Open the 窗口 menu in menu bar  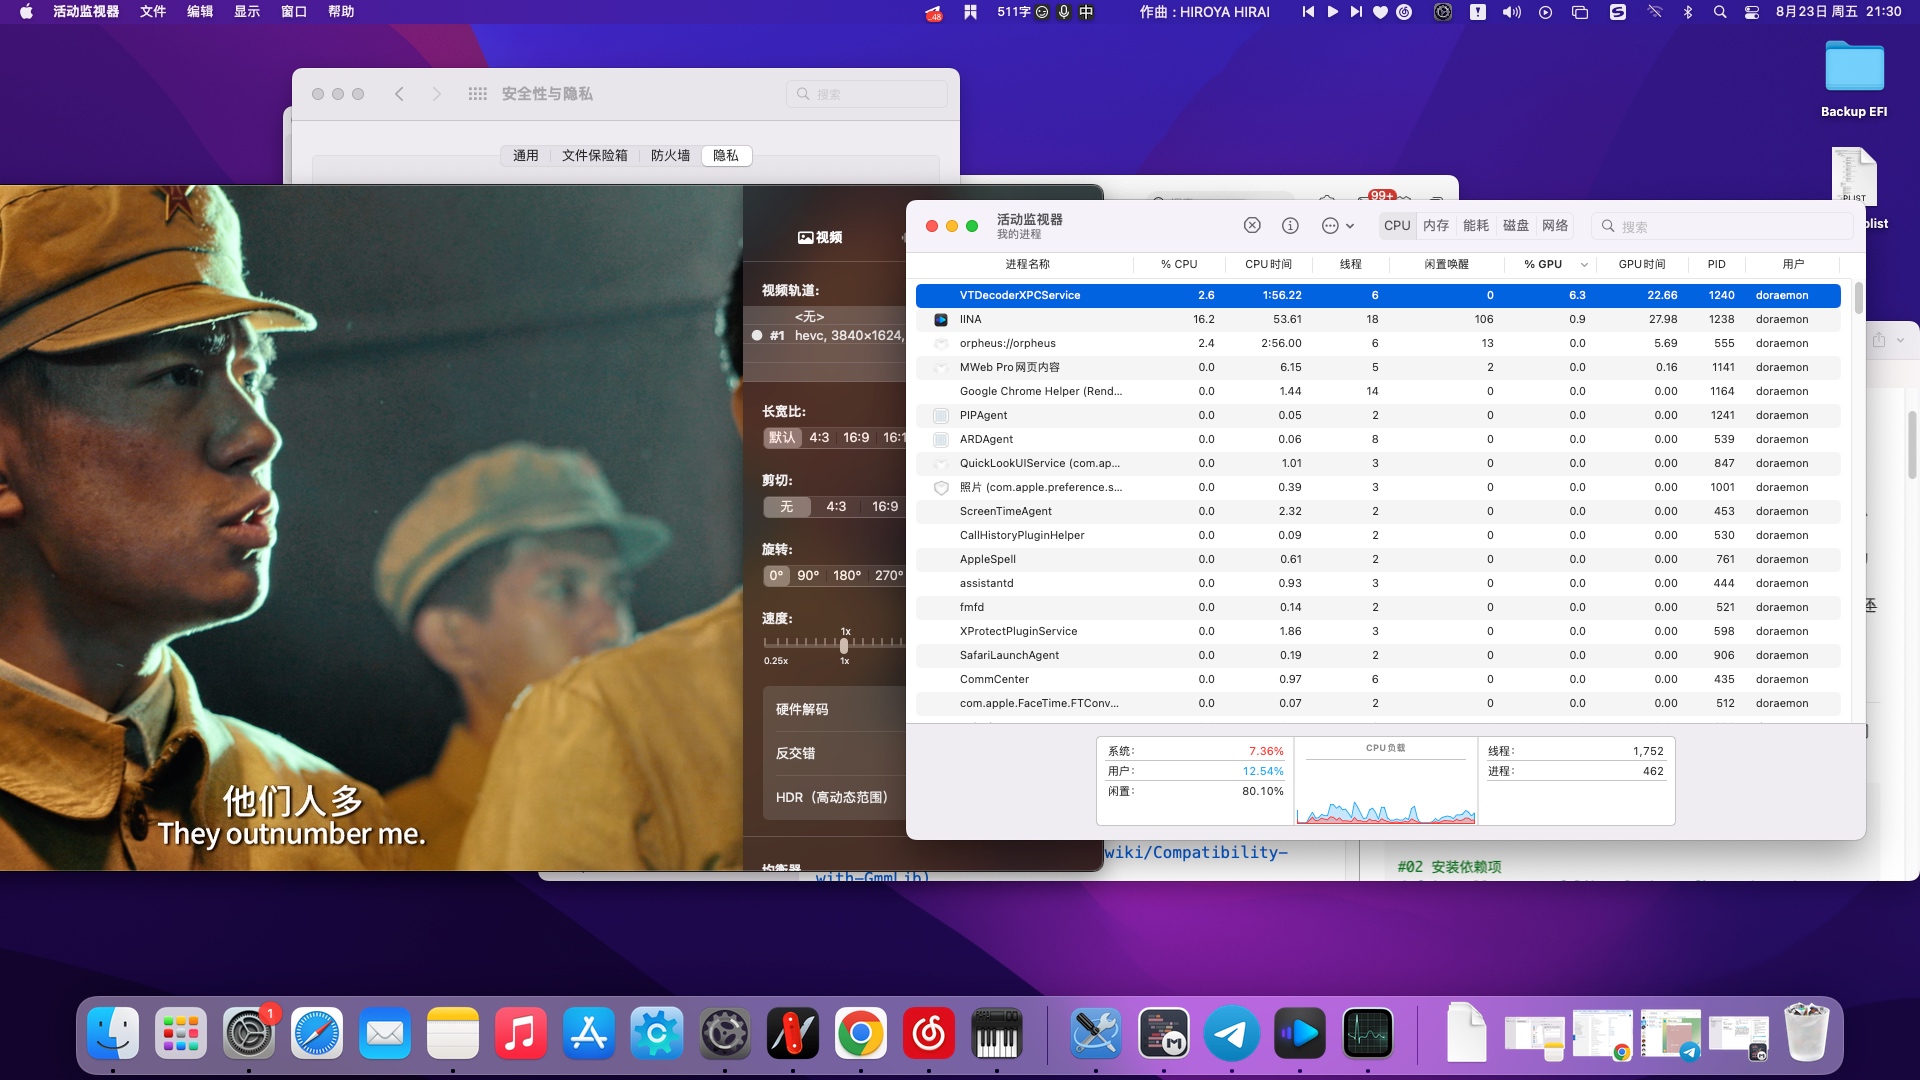pos(294,12)
